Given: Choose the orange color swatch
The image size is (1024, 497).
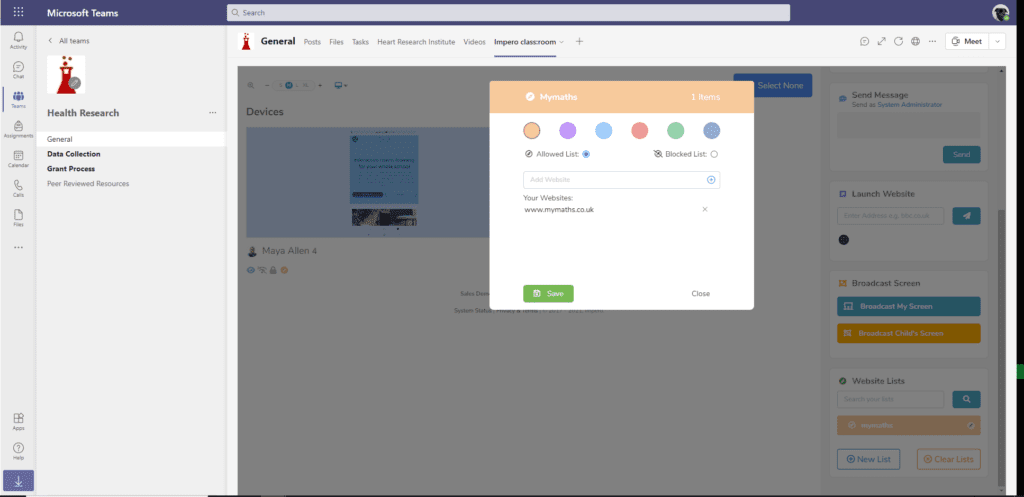Looking at the screenshot, I should pos(532,131).
